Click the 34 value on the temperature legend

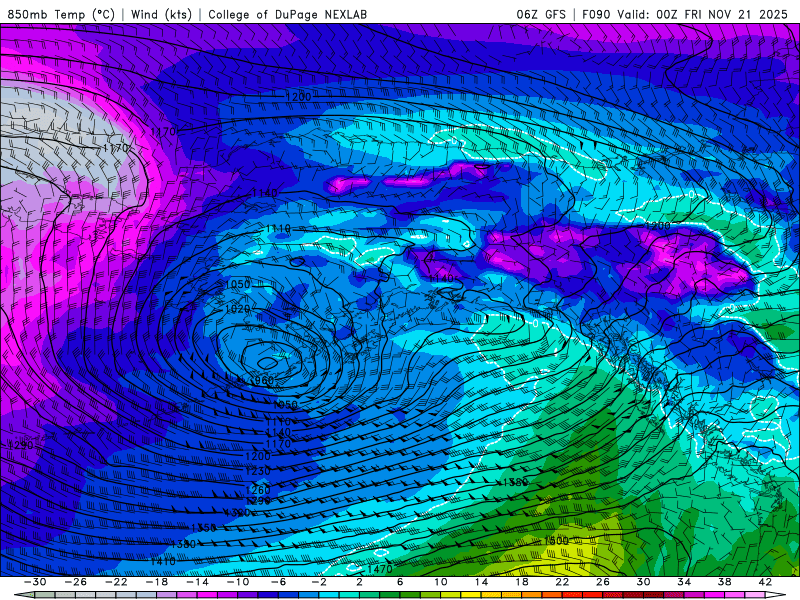click(x=684, y=582)
